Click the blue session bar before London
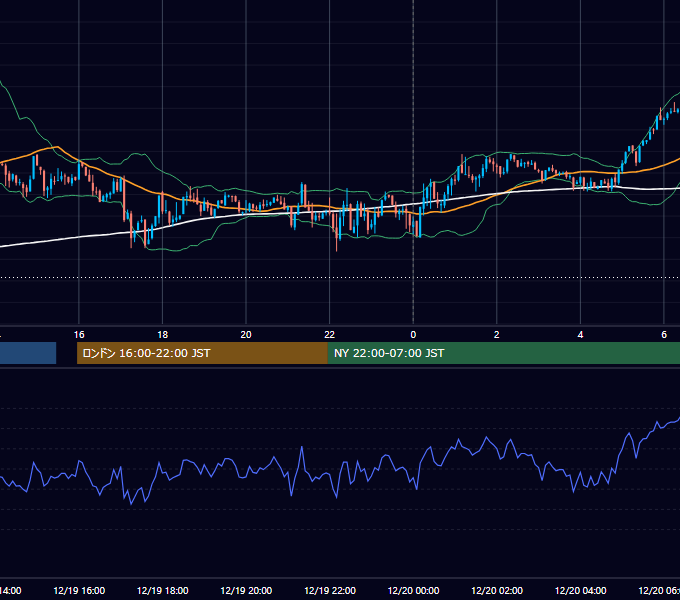This screenshot has height=600, width=680. pos(28,353)
